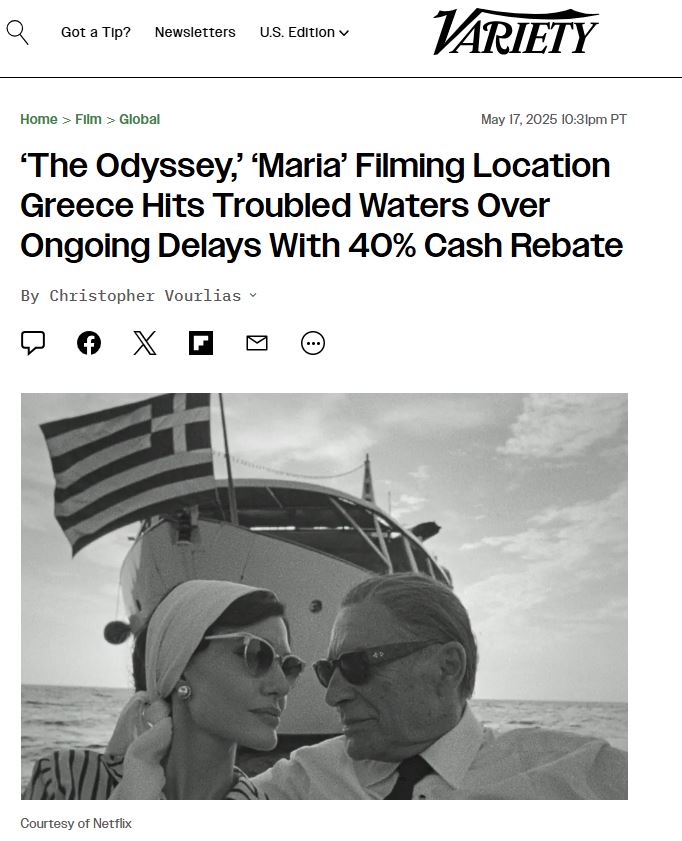Screen dimensions: 682x841
Task: Expand the chevron beside Christopher Vourlias
Action: [x=253, y=295]
